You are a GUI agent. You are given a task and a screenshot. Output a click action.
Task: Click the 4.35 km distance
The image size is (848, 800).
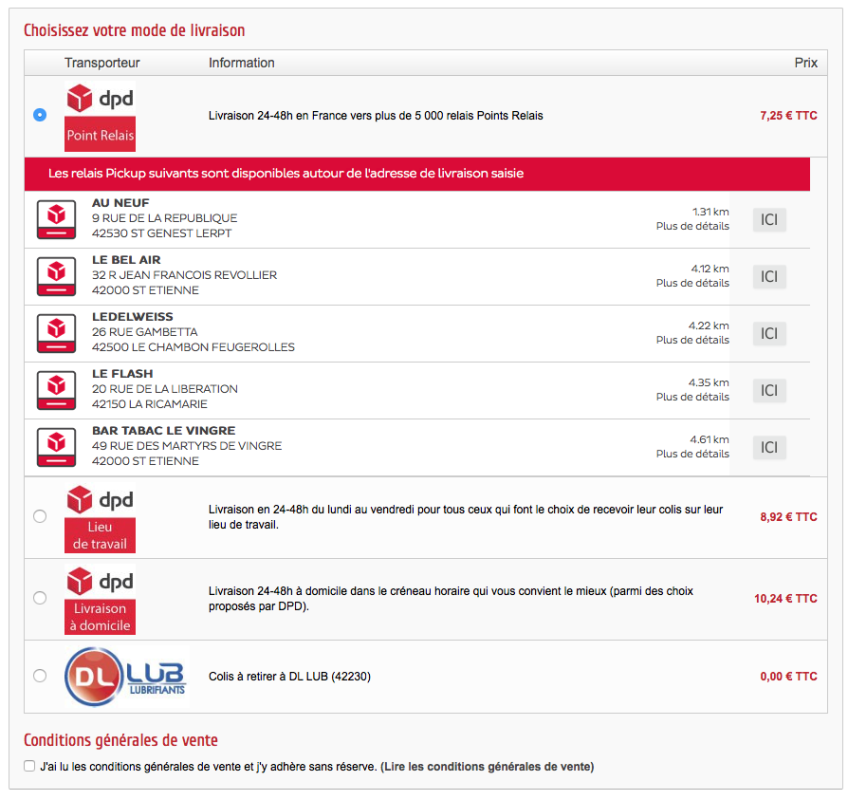(708, 382)
